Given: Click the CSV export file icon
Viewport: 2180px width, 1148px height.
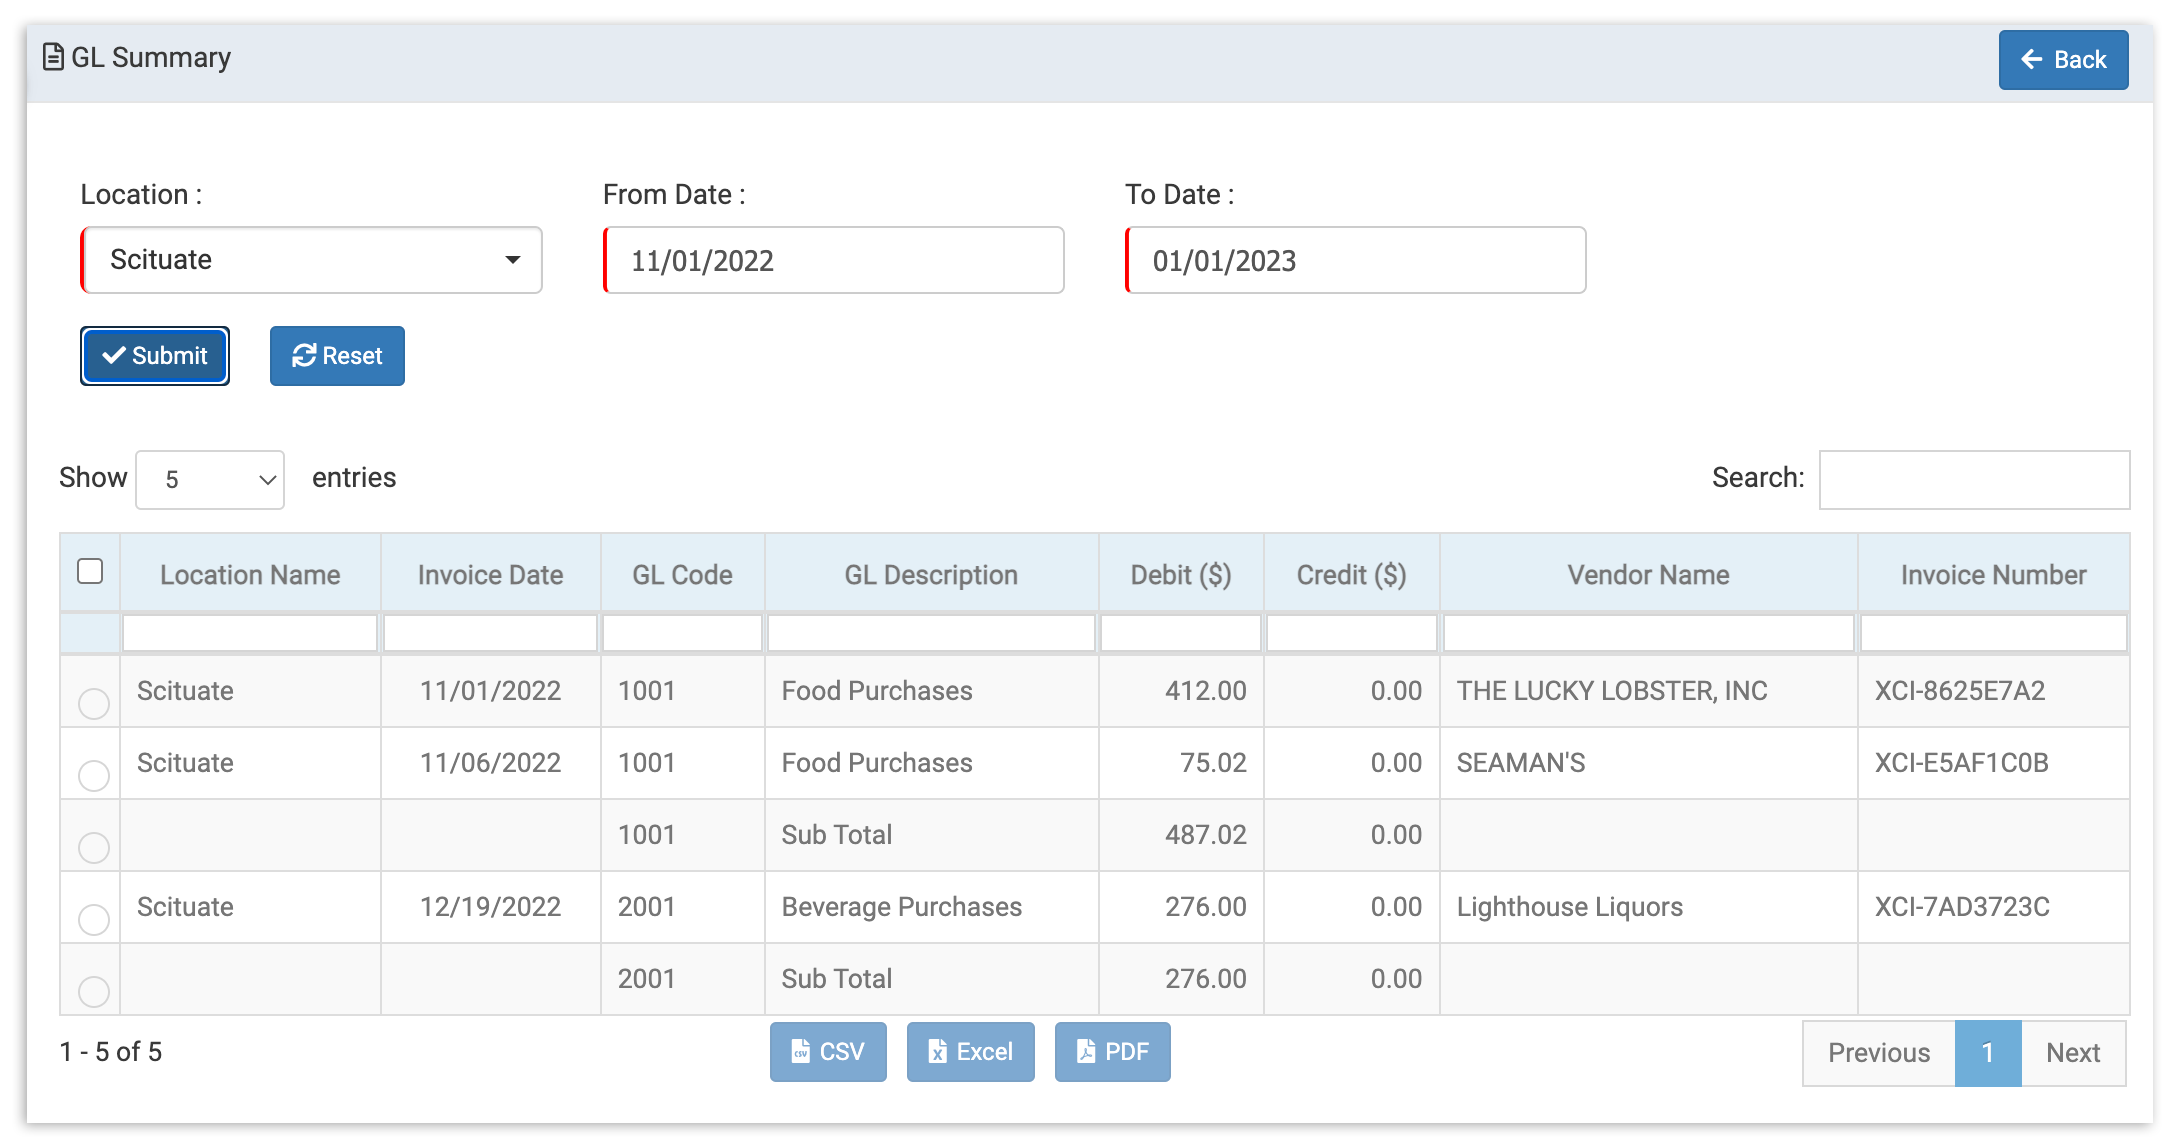Looking at the screenshot, I should (800, 1051).
